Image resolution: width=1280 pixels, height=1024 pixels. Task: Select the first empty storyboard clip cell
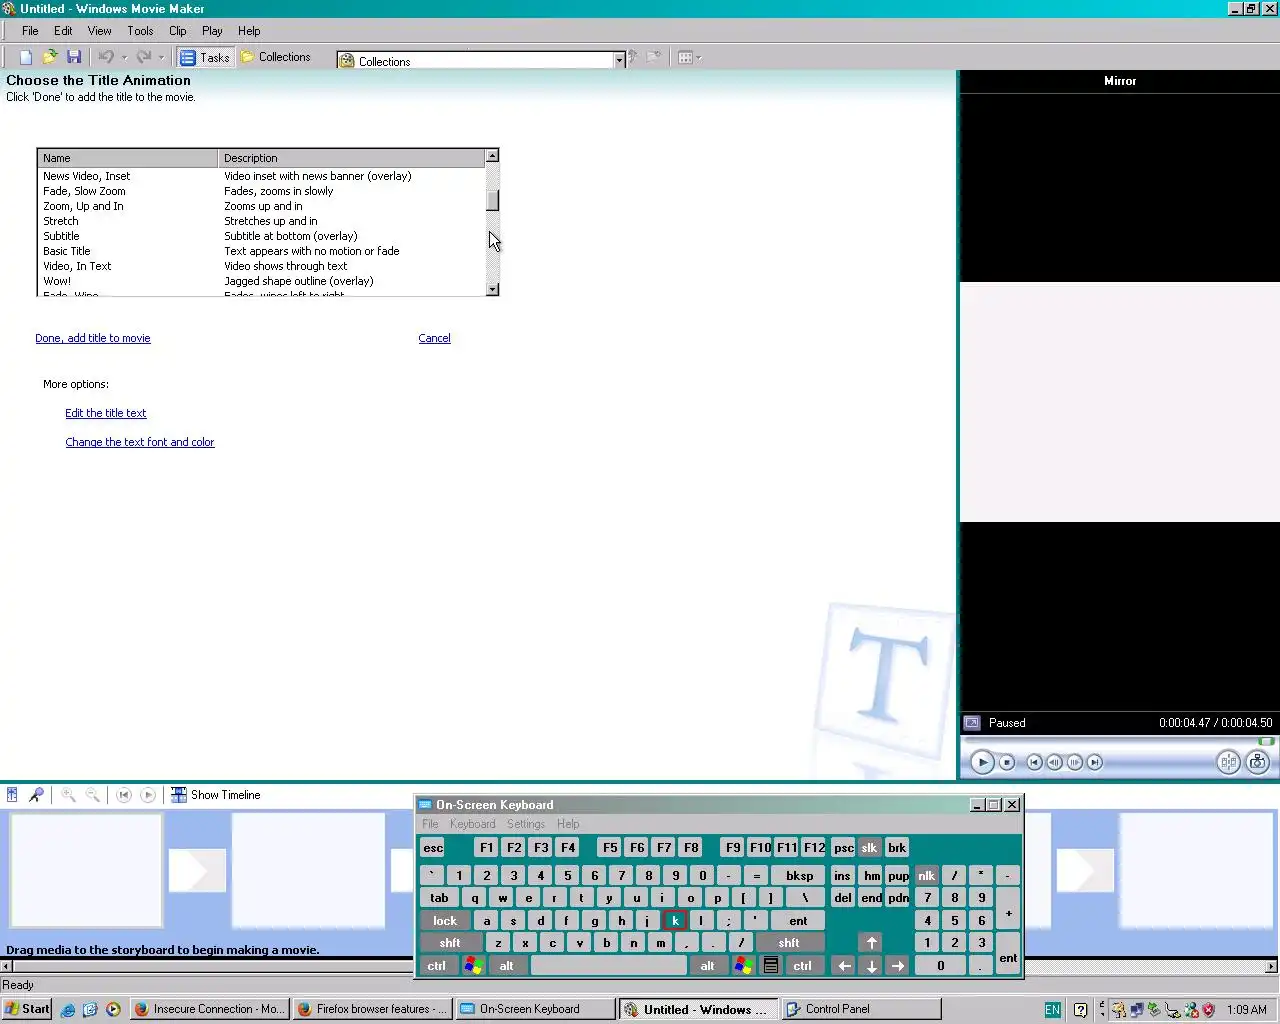coord(86,870)
